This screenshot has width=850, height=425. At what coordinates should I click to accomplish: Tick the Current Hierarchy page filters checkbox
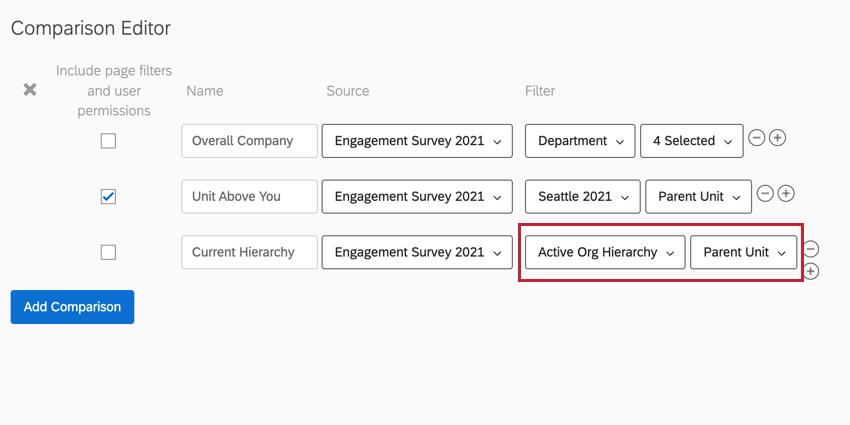[108, 252]
